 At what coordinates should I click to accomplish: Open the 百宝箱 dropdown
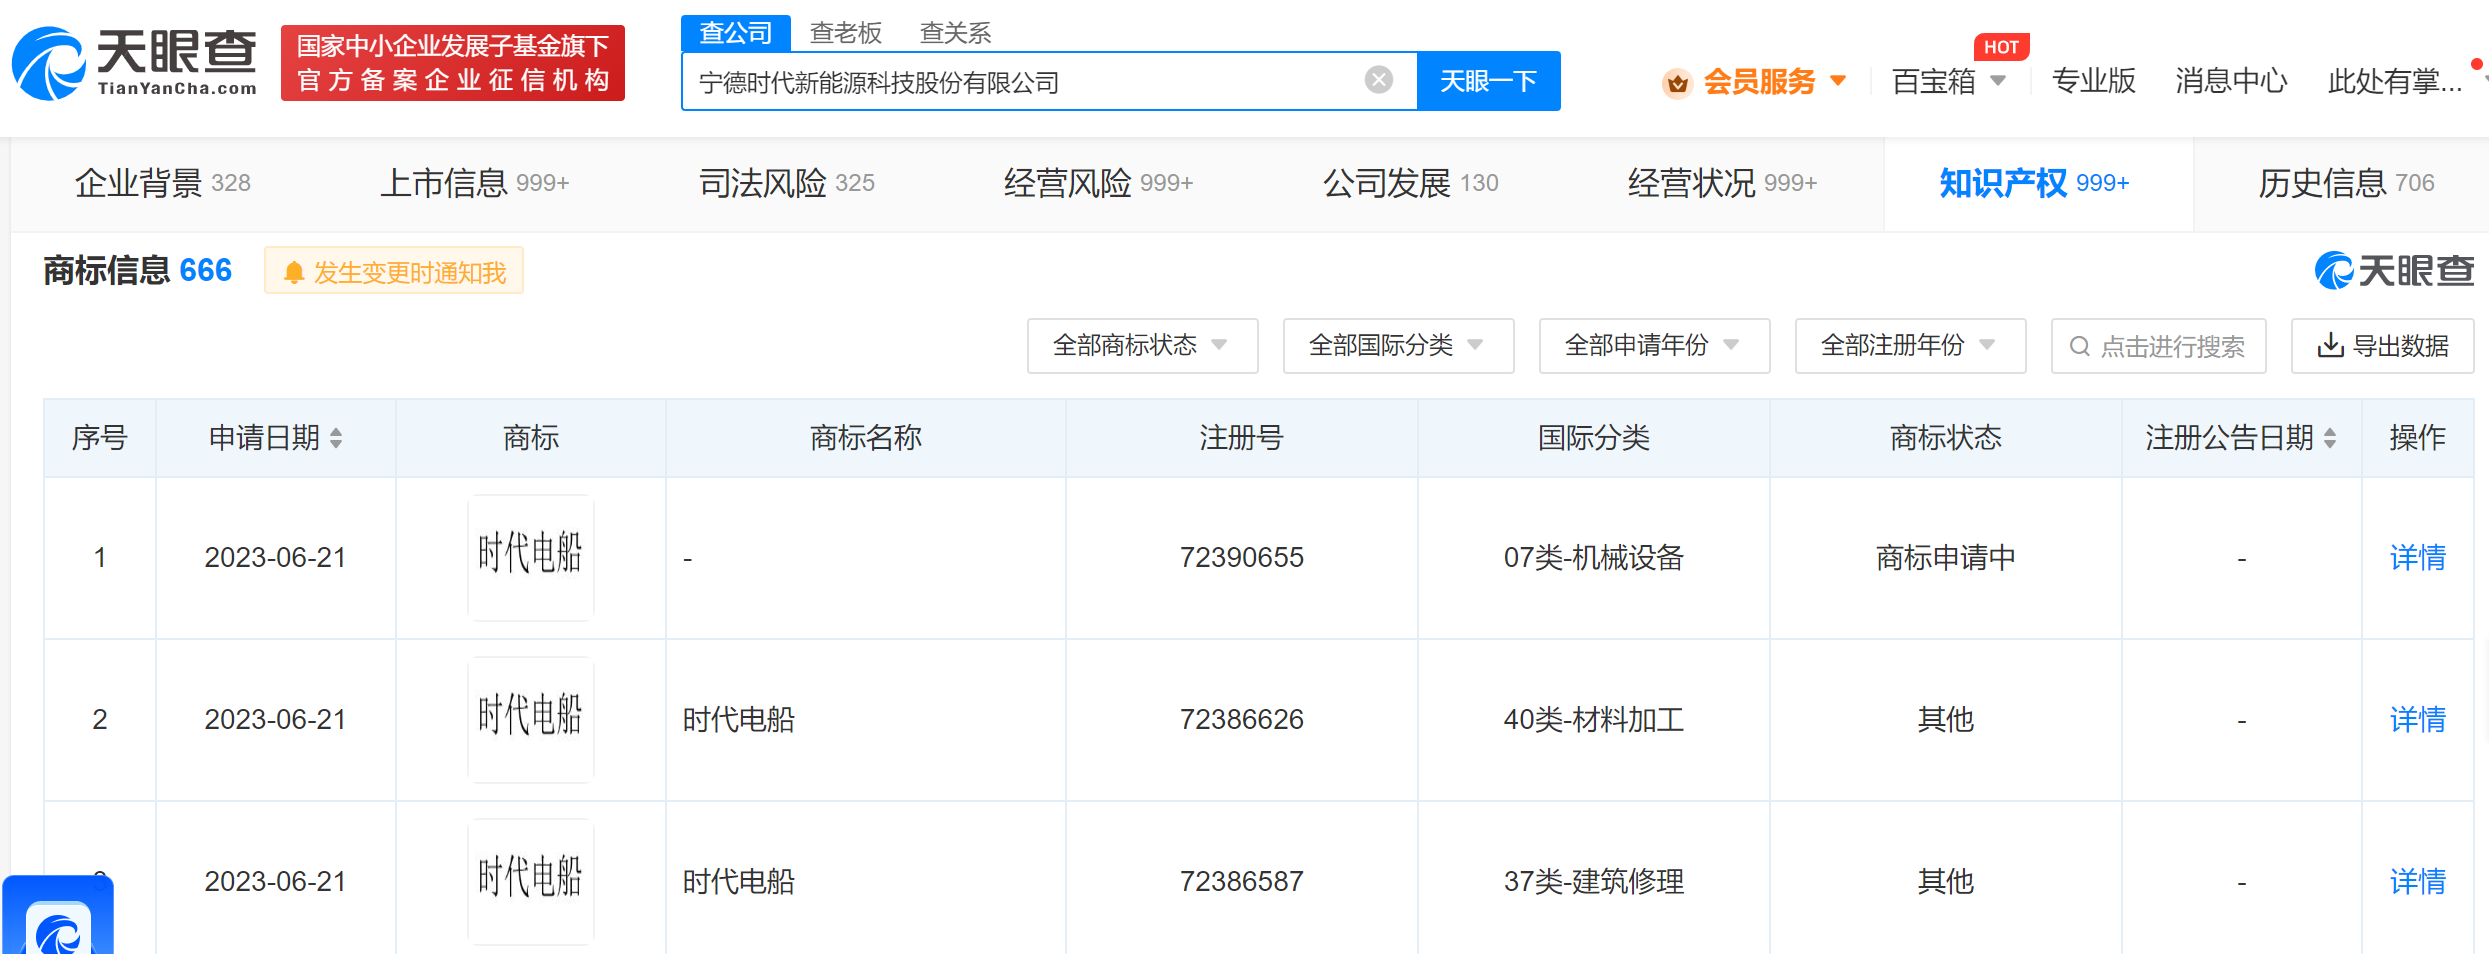click(1949, 81)
